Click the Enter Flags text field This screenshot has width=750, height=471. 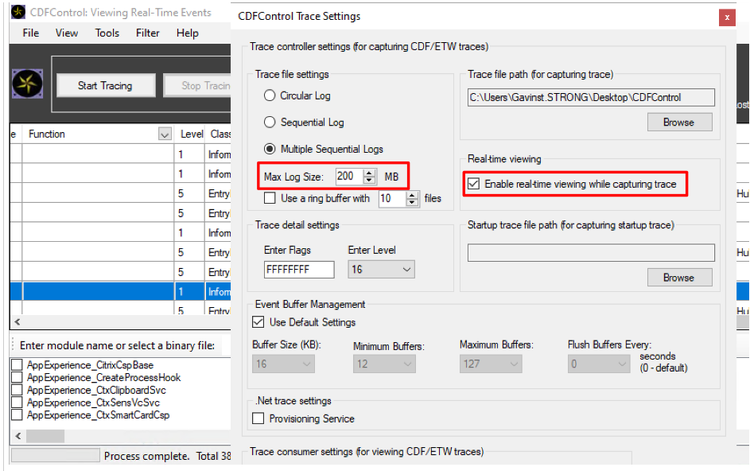(299, 269)
